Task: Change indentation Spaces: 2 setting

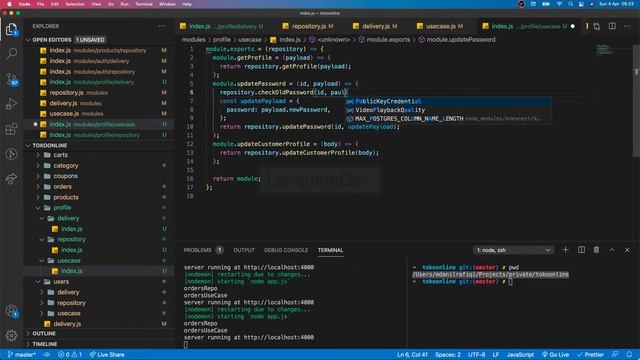Action: [448, 355]
